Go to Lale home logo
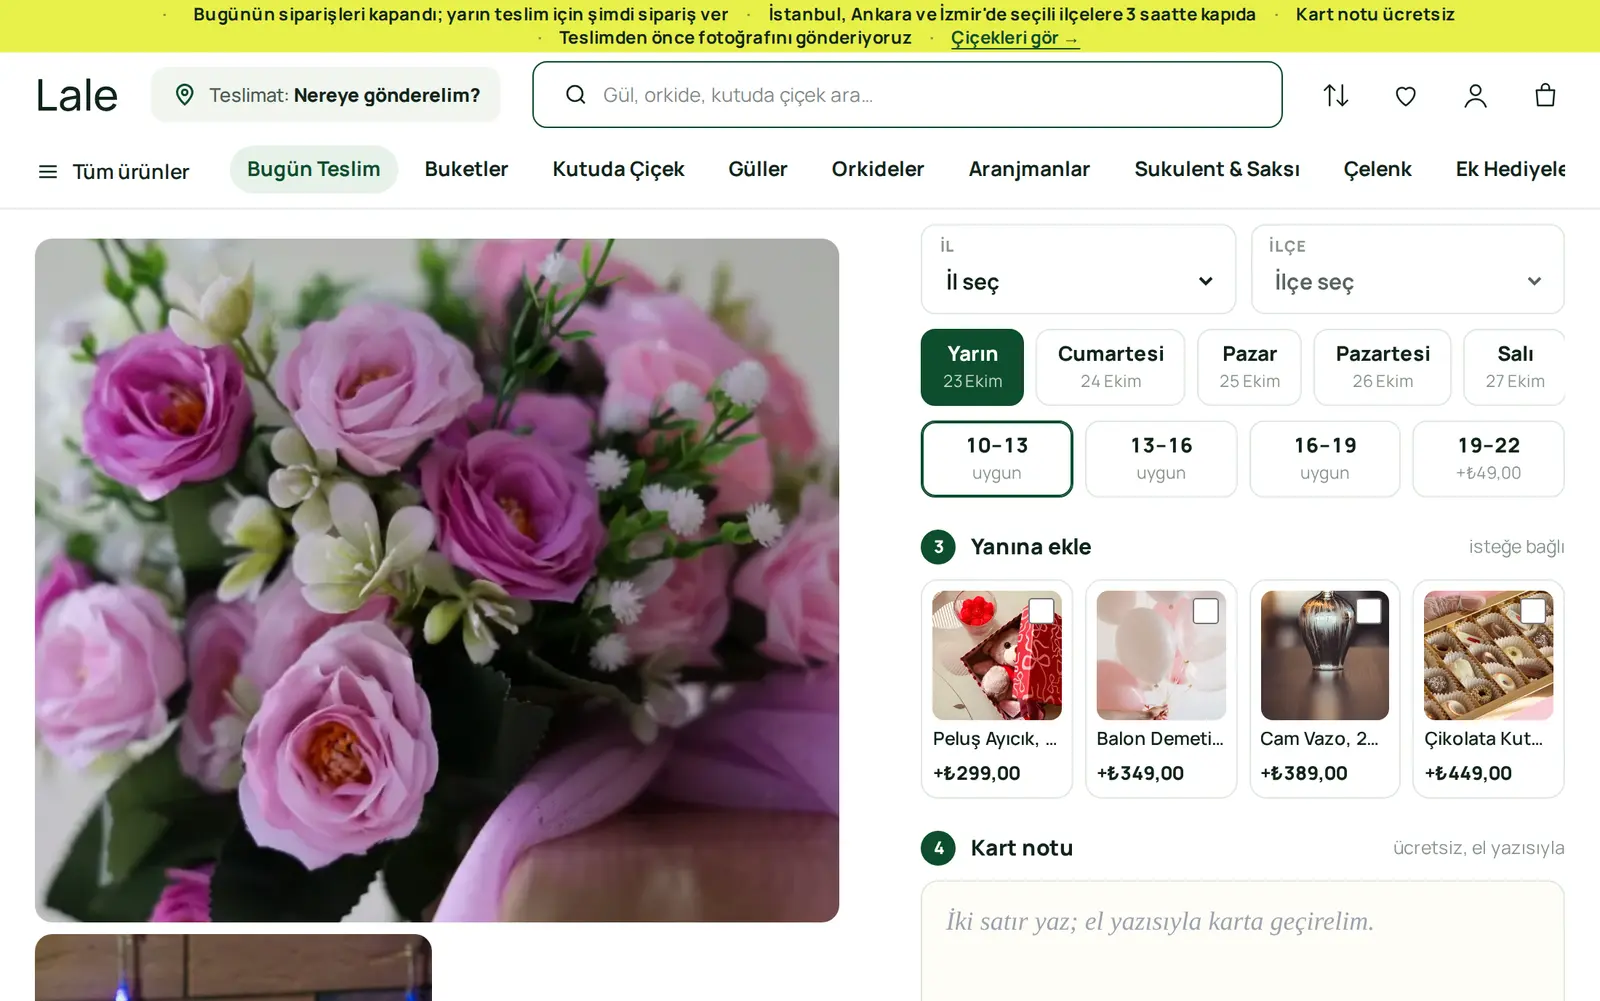 click(x=77, y=95)
